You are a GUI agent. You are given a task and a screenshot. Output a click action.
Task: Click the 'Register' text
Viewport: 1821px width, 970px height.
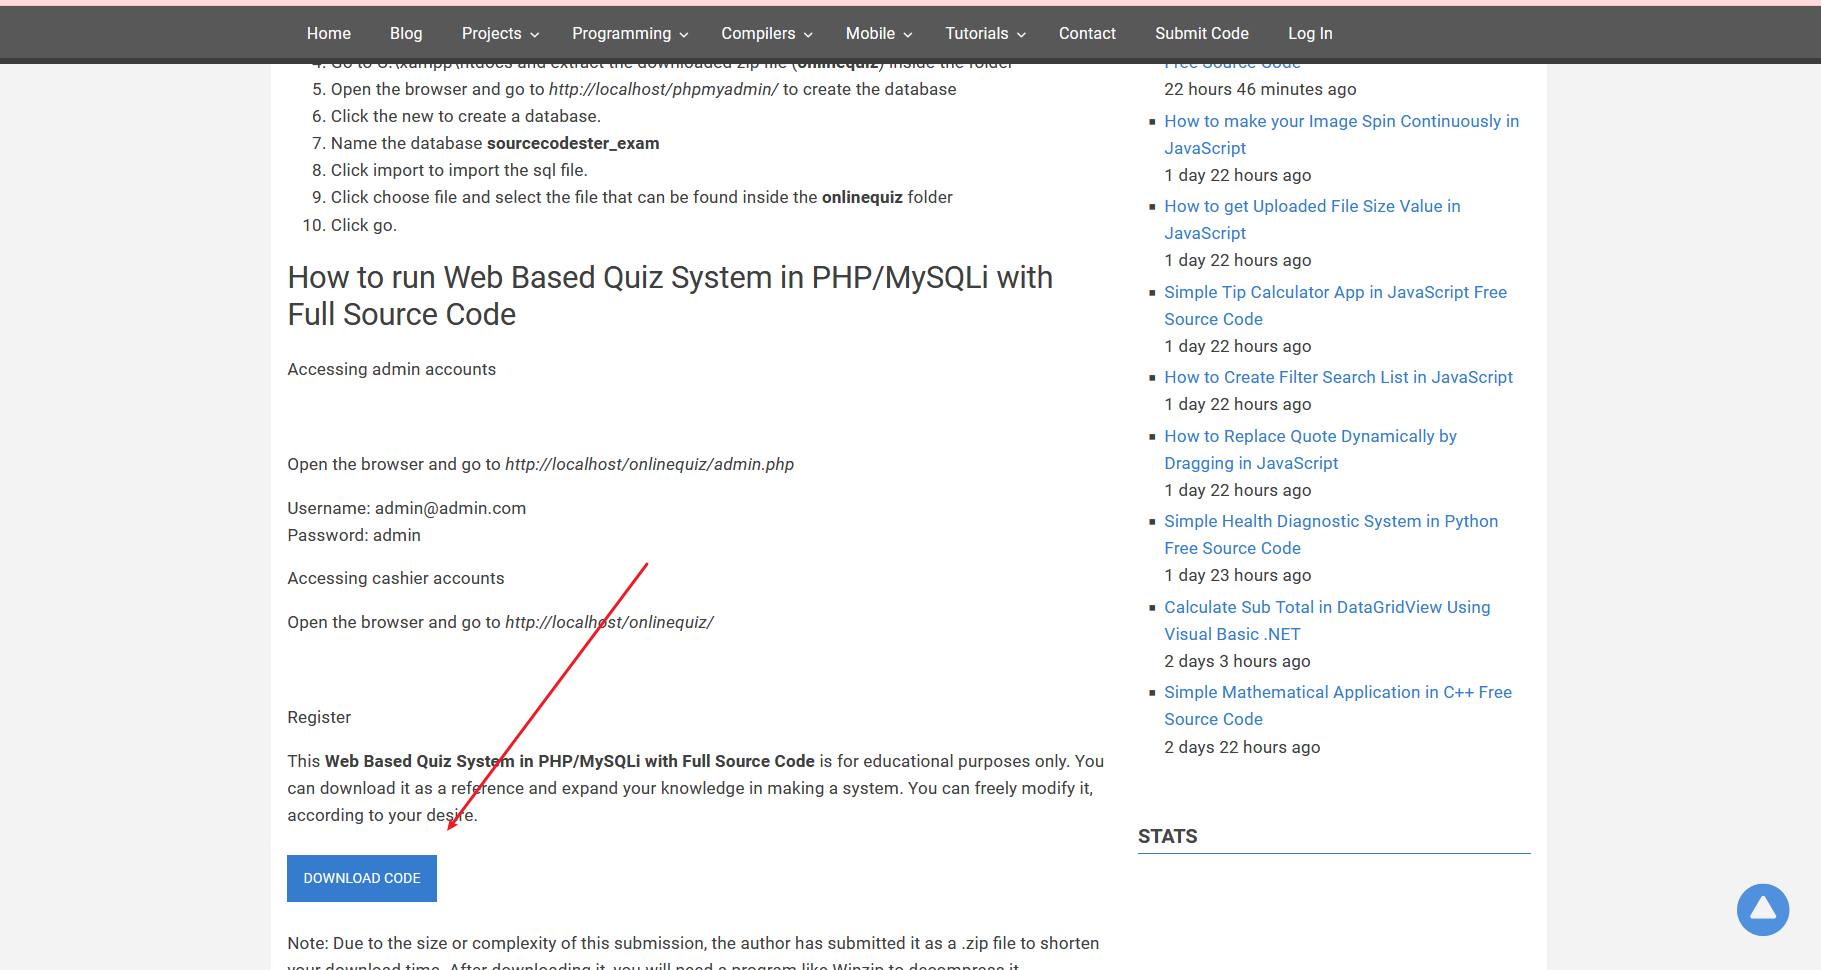pyautogui.click(x=319, y=717)
